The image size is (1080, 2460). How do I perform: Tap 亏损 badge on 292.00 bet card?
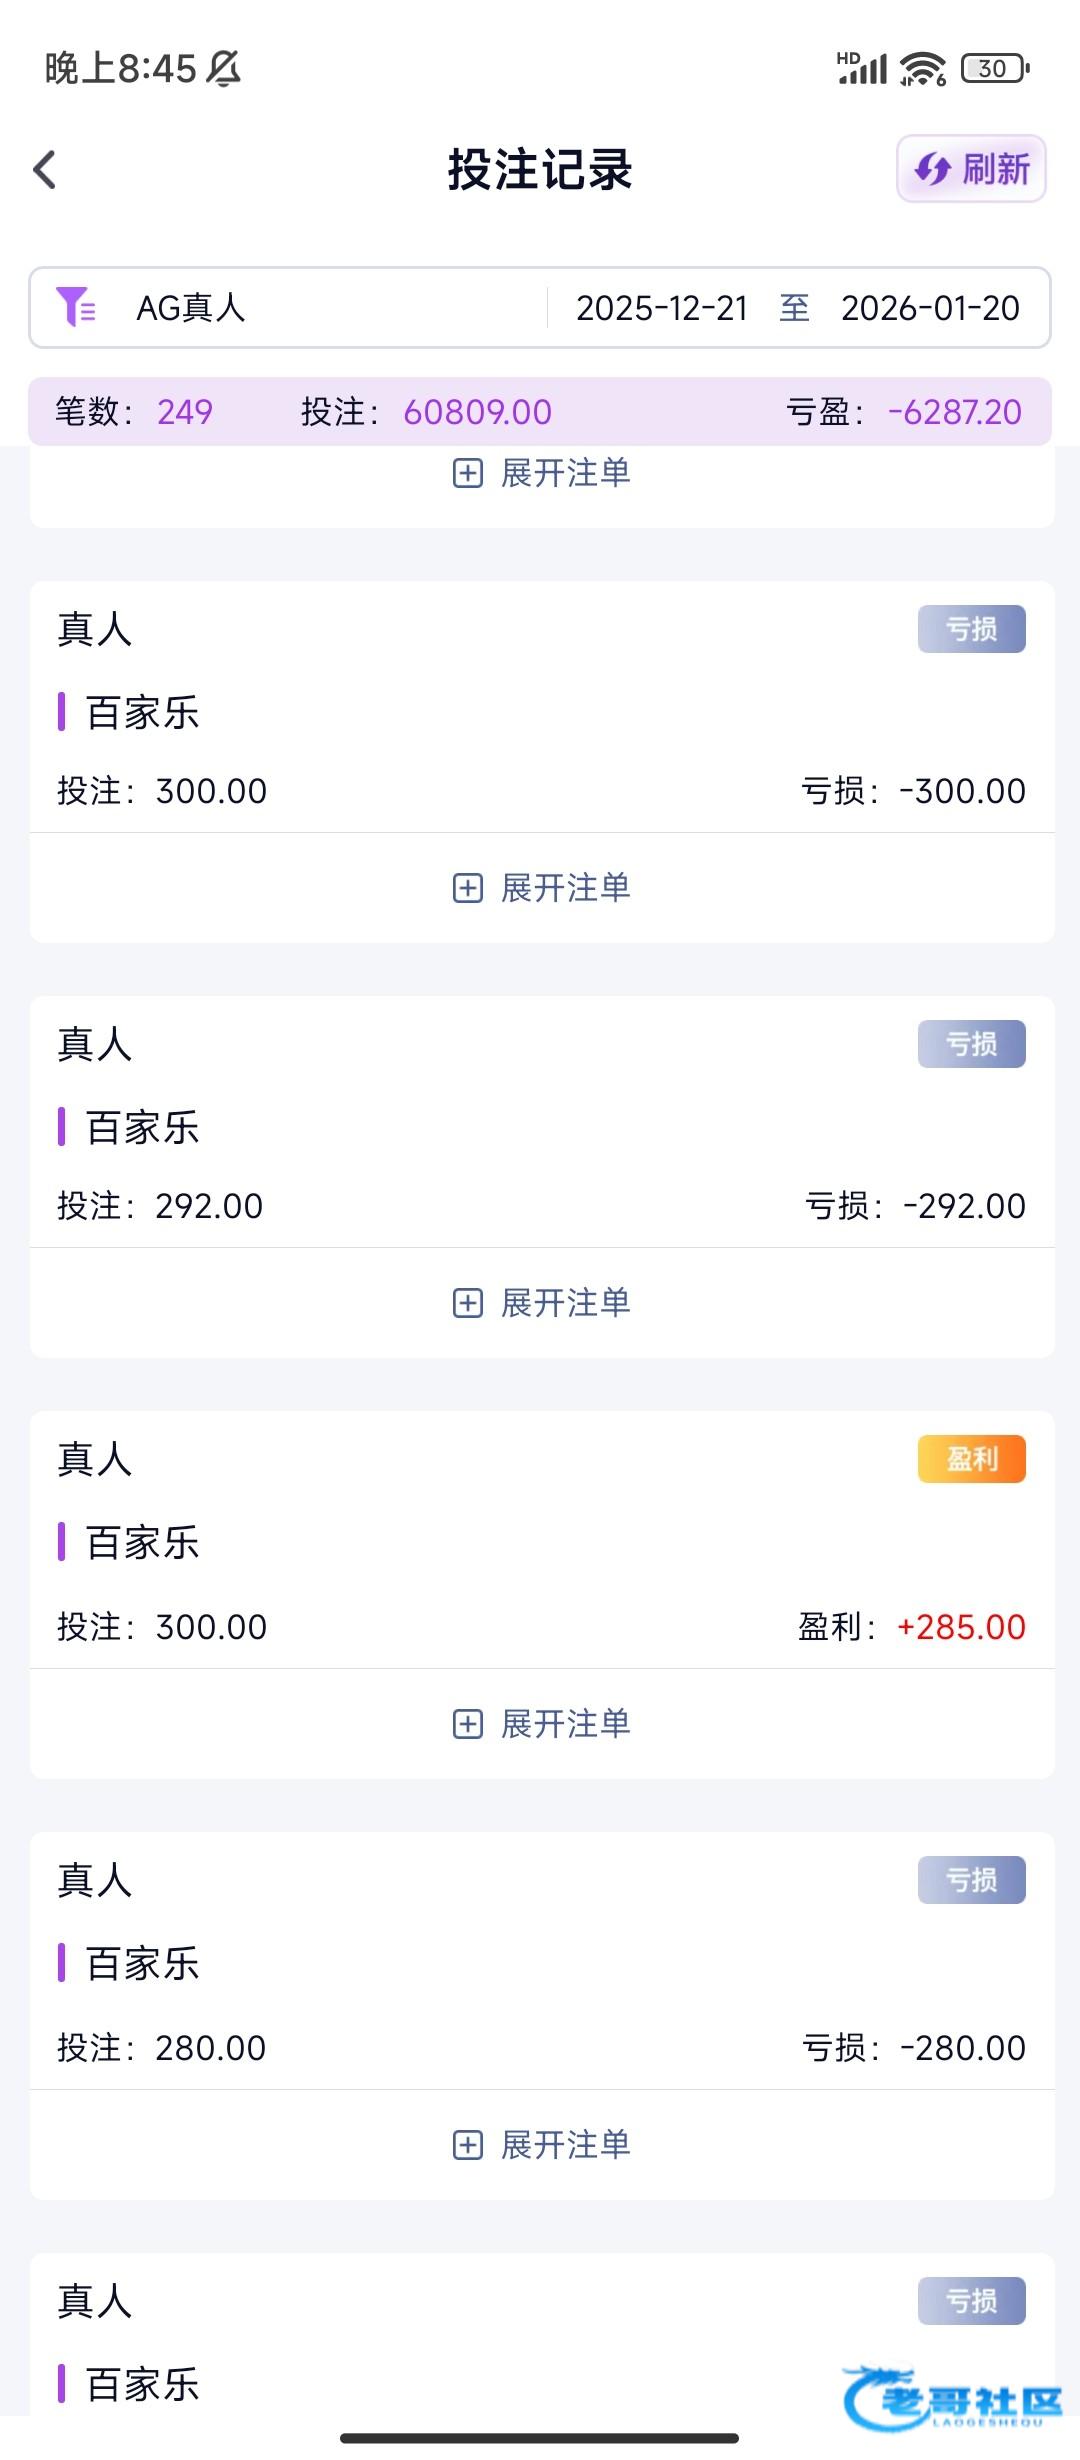click(971, 1044)
